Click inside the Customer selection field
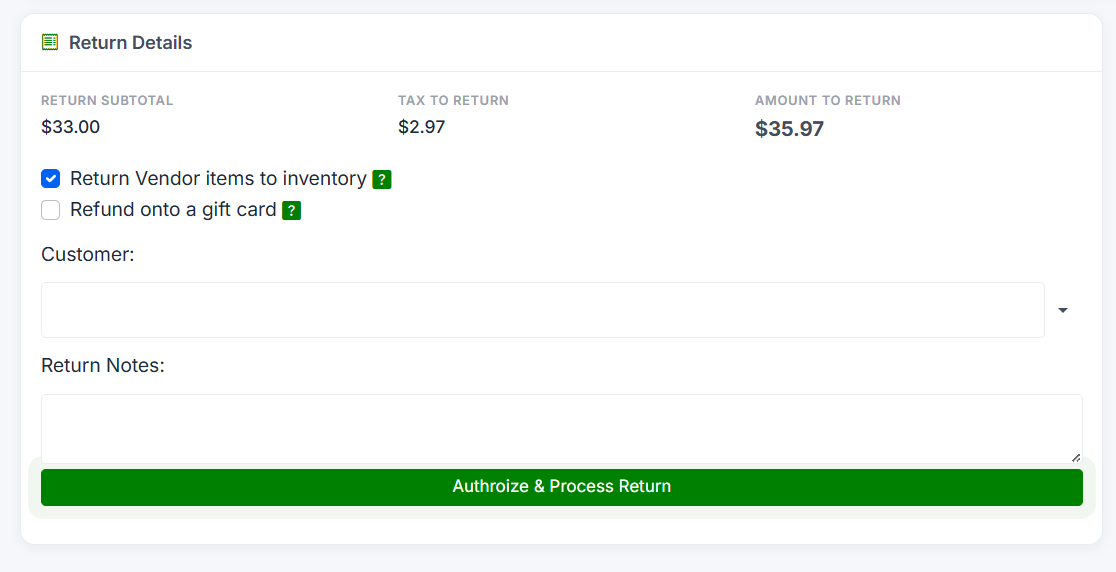1116x572 pixels. click(x=542, y=310)
